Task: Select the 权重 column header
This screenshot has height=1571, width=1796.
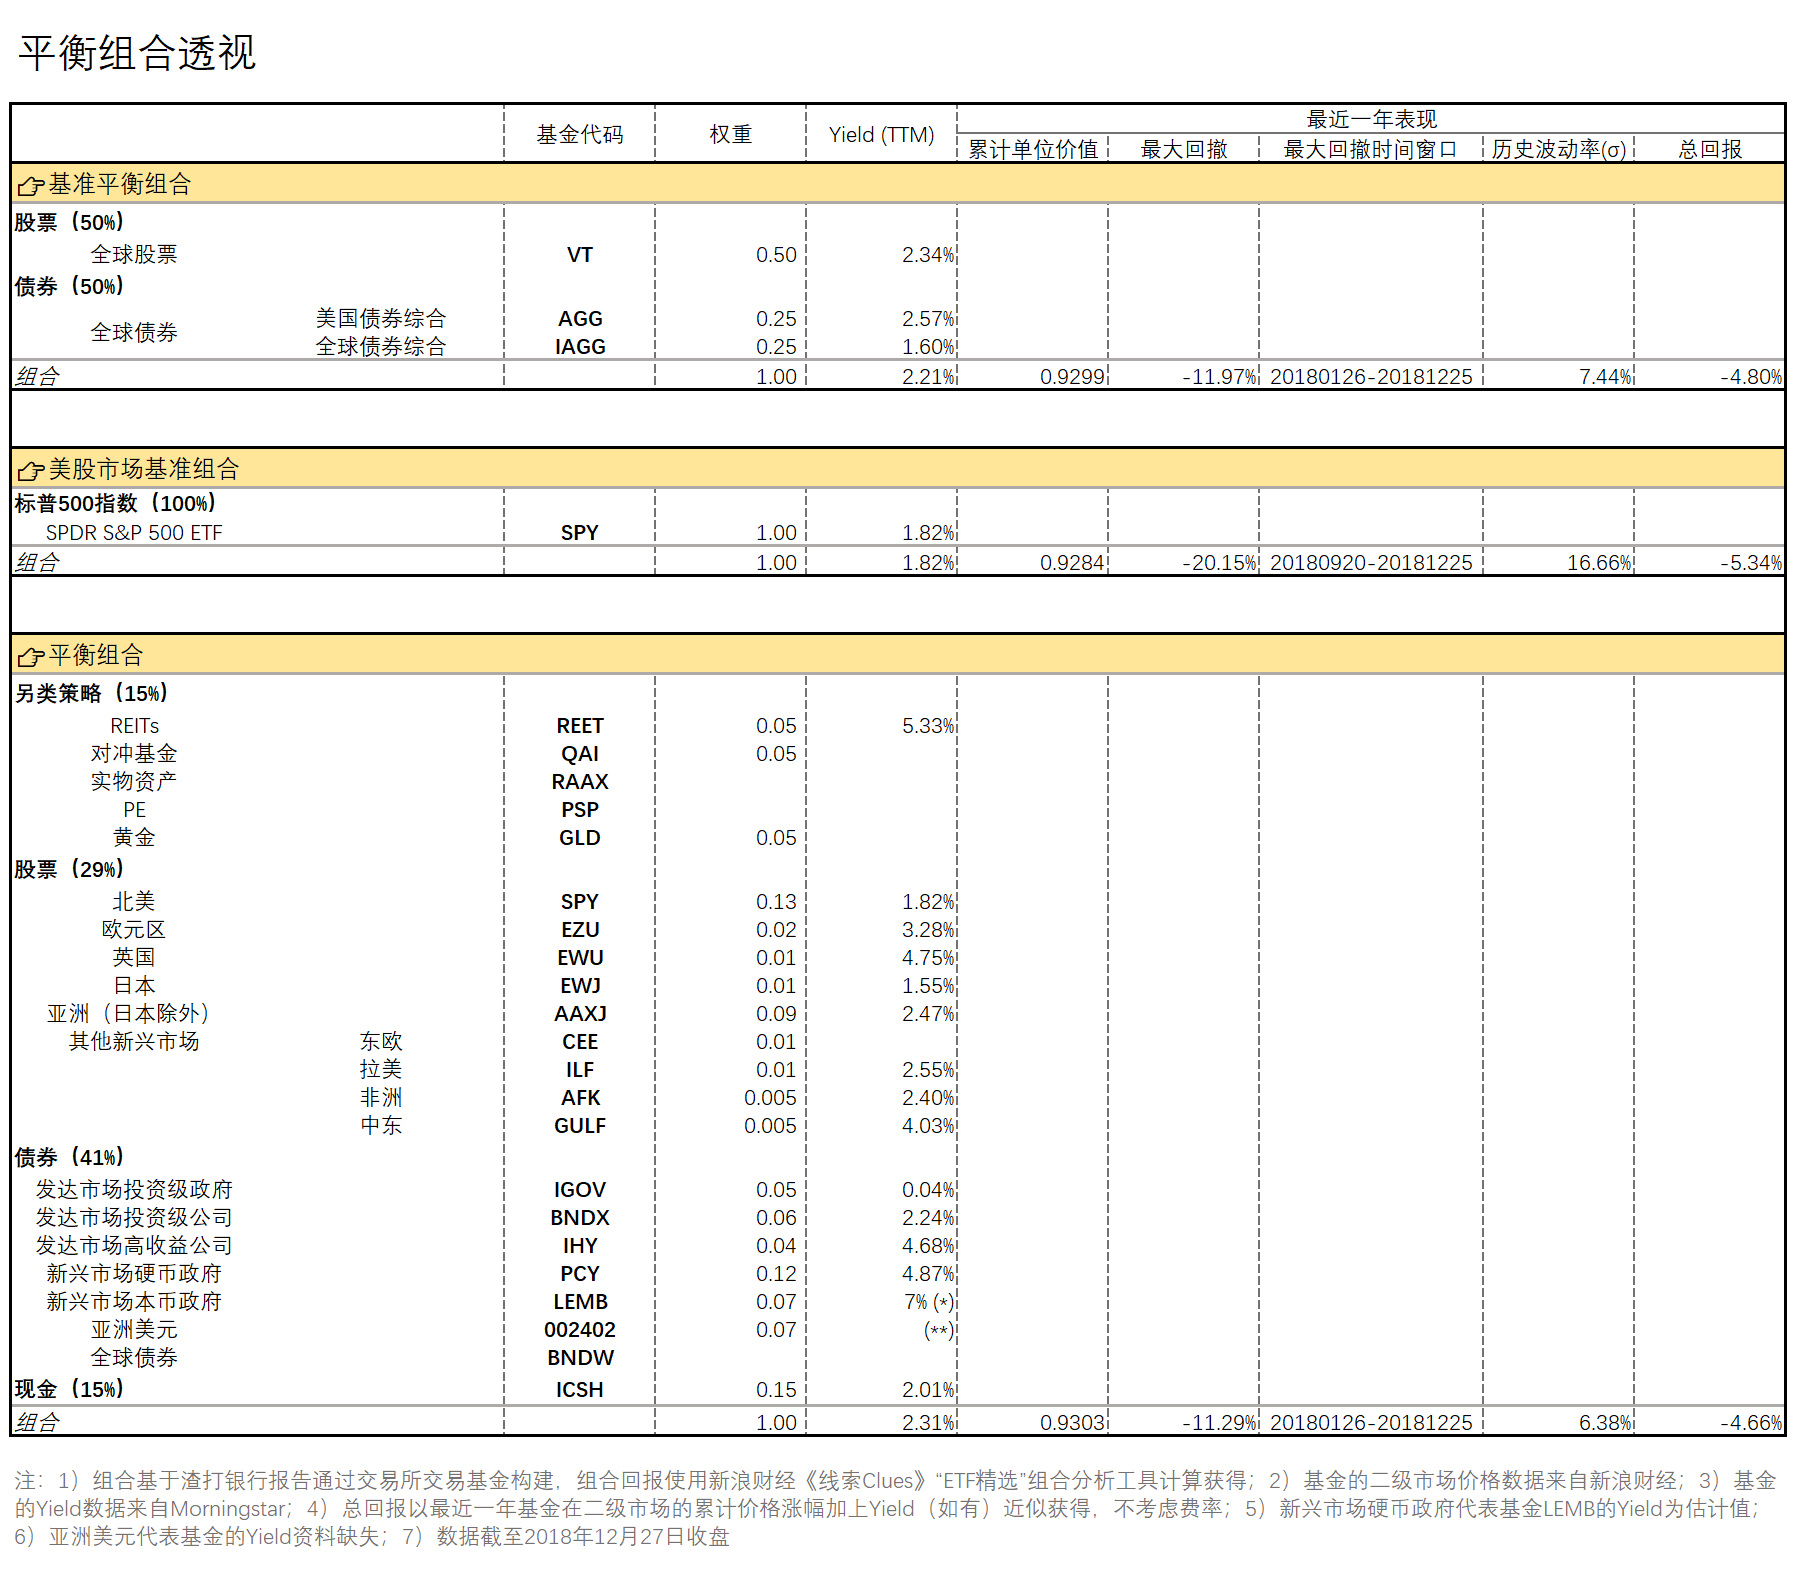Action: click(731, 134)
